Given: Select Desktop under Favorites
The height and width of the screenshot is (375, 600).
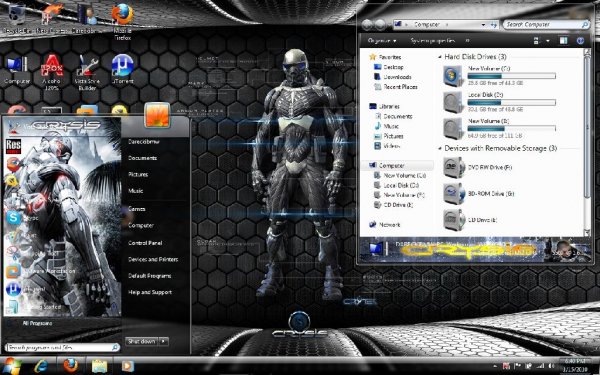Looking at the screenshot, I should [389, 67].
